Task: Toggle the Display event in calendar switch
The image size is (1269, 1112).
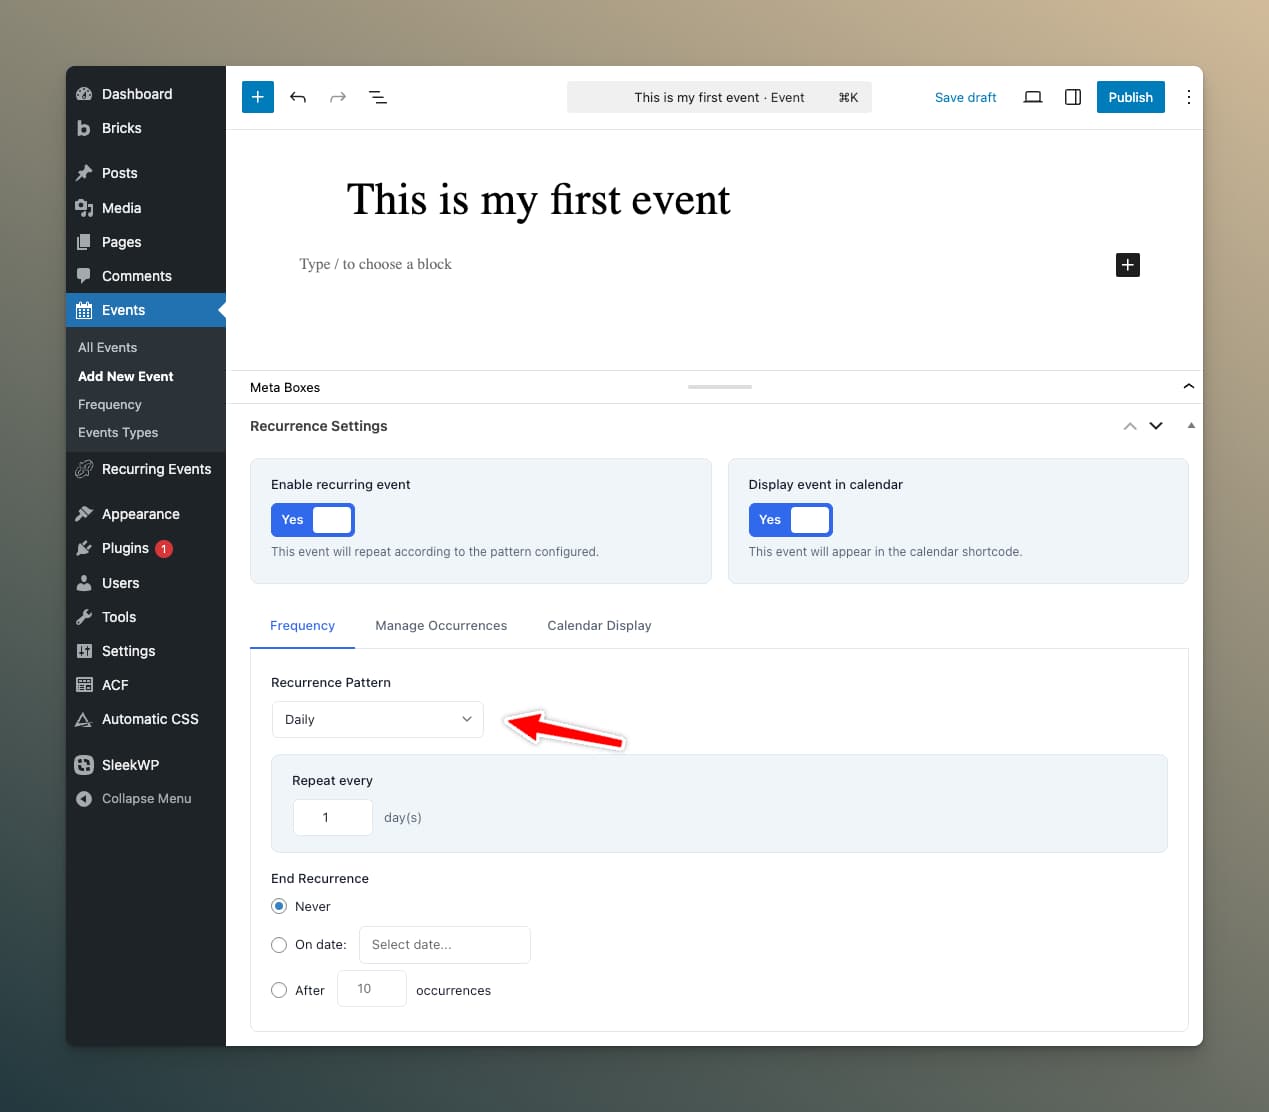Action: [790, 520]
